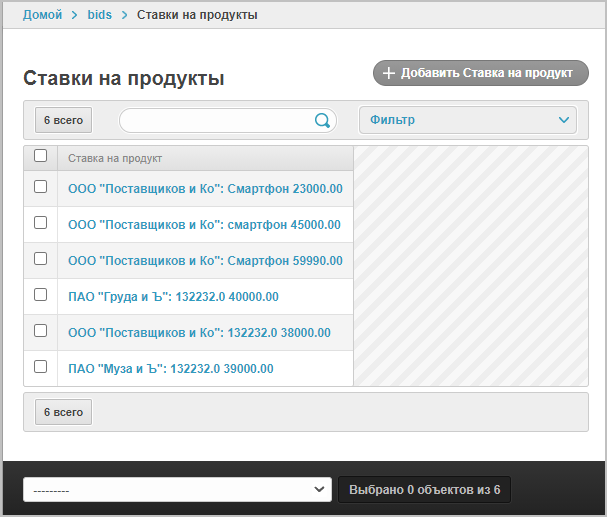Open the bids breadcrumb link

[x=100, y=15]
